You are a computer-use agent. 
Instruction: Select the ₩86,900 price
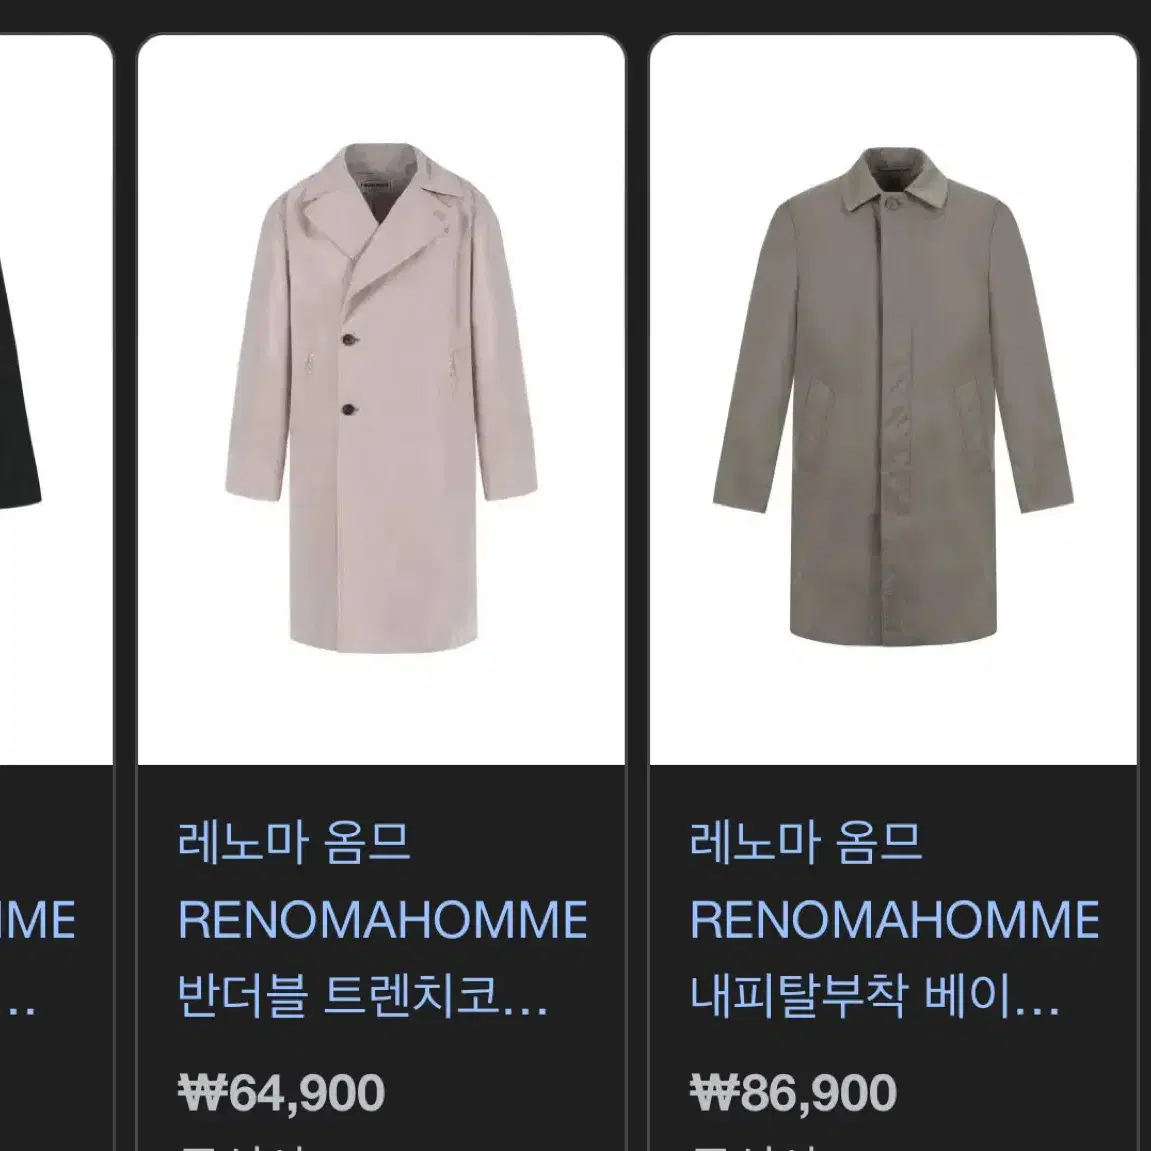pos(793,1092)
